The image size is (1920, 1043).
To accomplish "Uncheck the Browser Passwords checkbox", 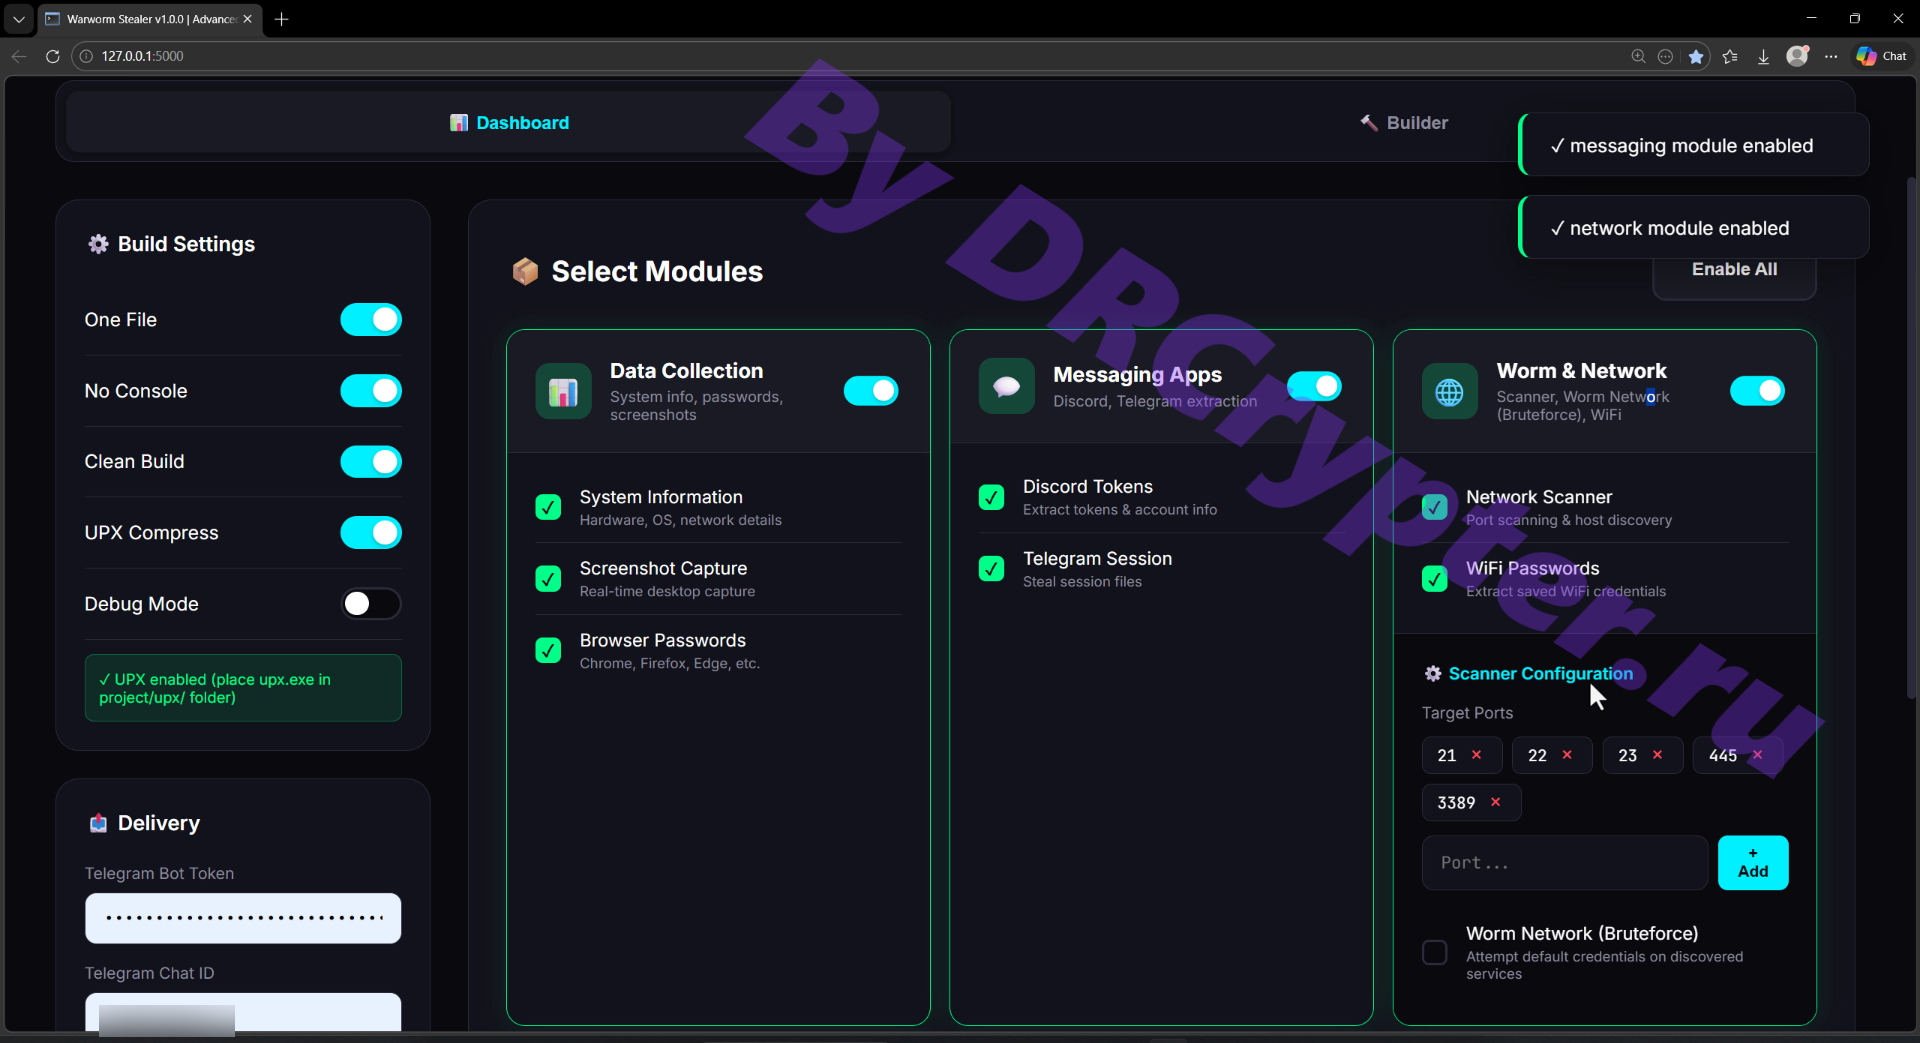I will [548, 651].
